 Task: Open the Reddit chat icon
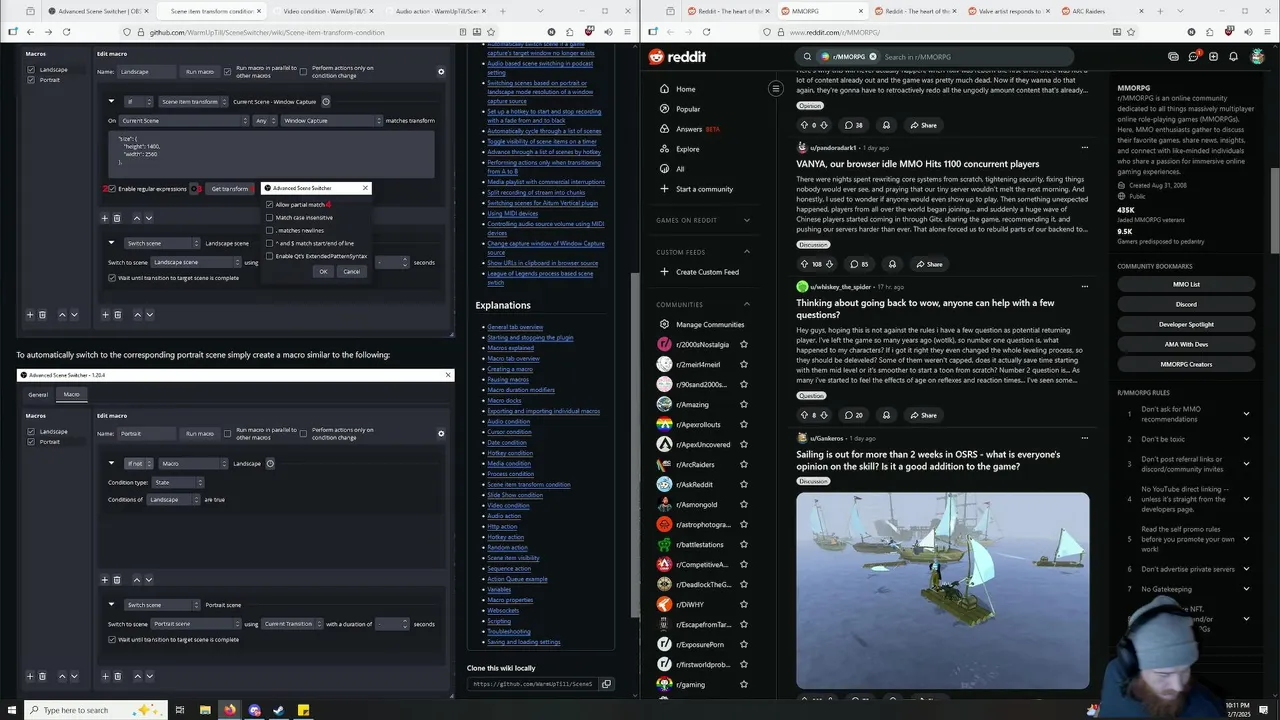(x=1193, y=57)
